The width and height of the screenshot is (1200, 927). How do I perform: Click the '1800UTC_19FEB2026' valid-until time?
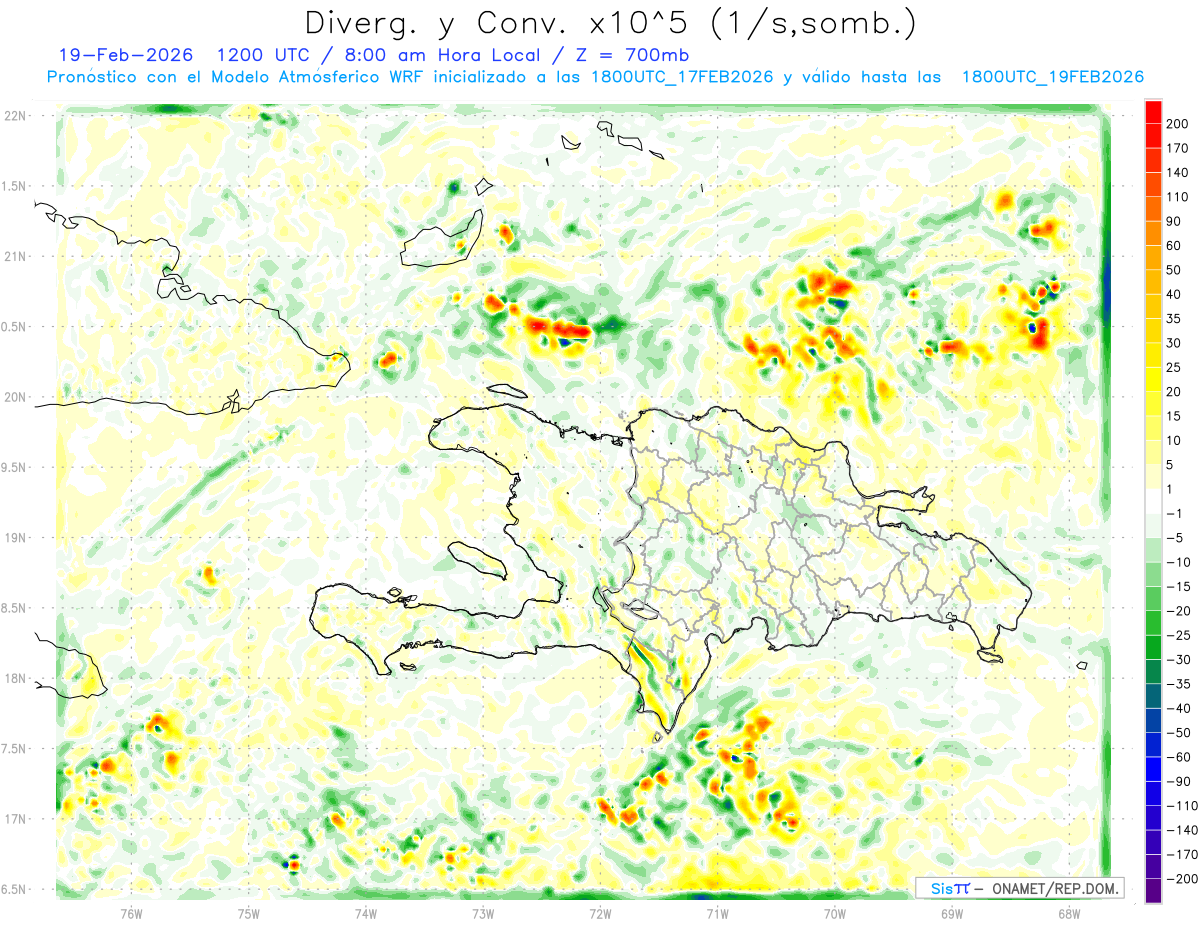tap(1052, 77)
